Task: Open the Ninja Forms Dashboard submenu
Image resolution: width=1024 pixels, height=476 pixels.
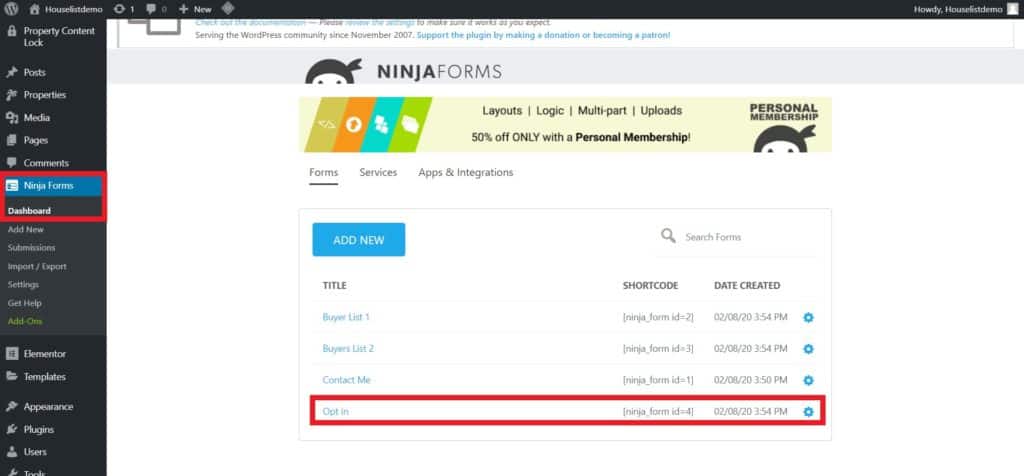Action: (x=29, y=211)
